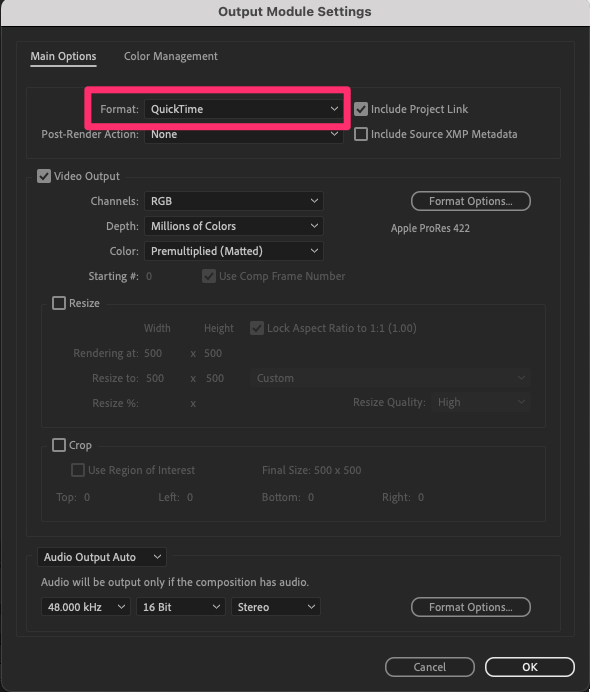Open the Format dropdown showing QuickTime
This screenshot has width=590, height=692.
[x=244, y=109]
